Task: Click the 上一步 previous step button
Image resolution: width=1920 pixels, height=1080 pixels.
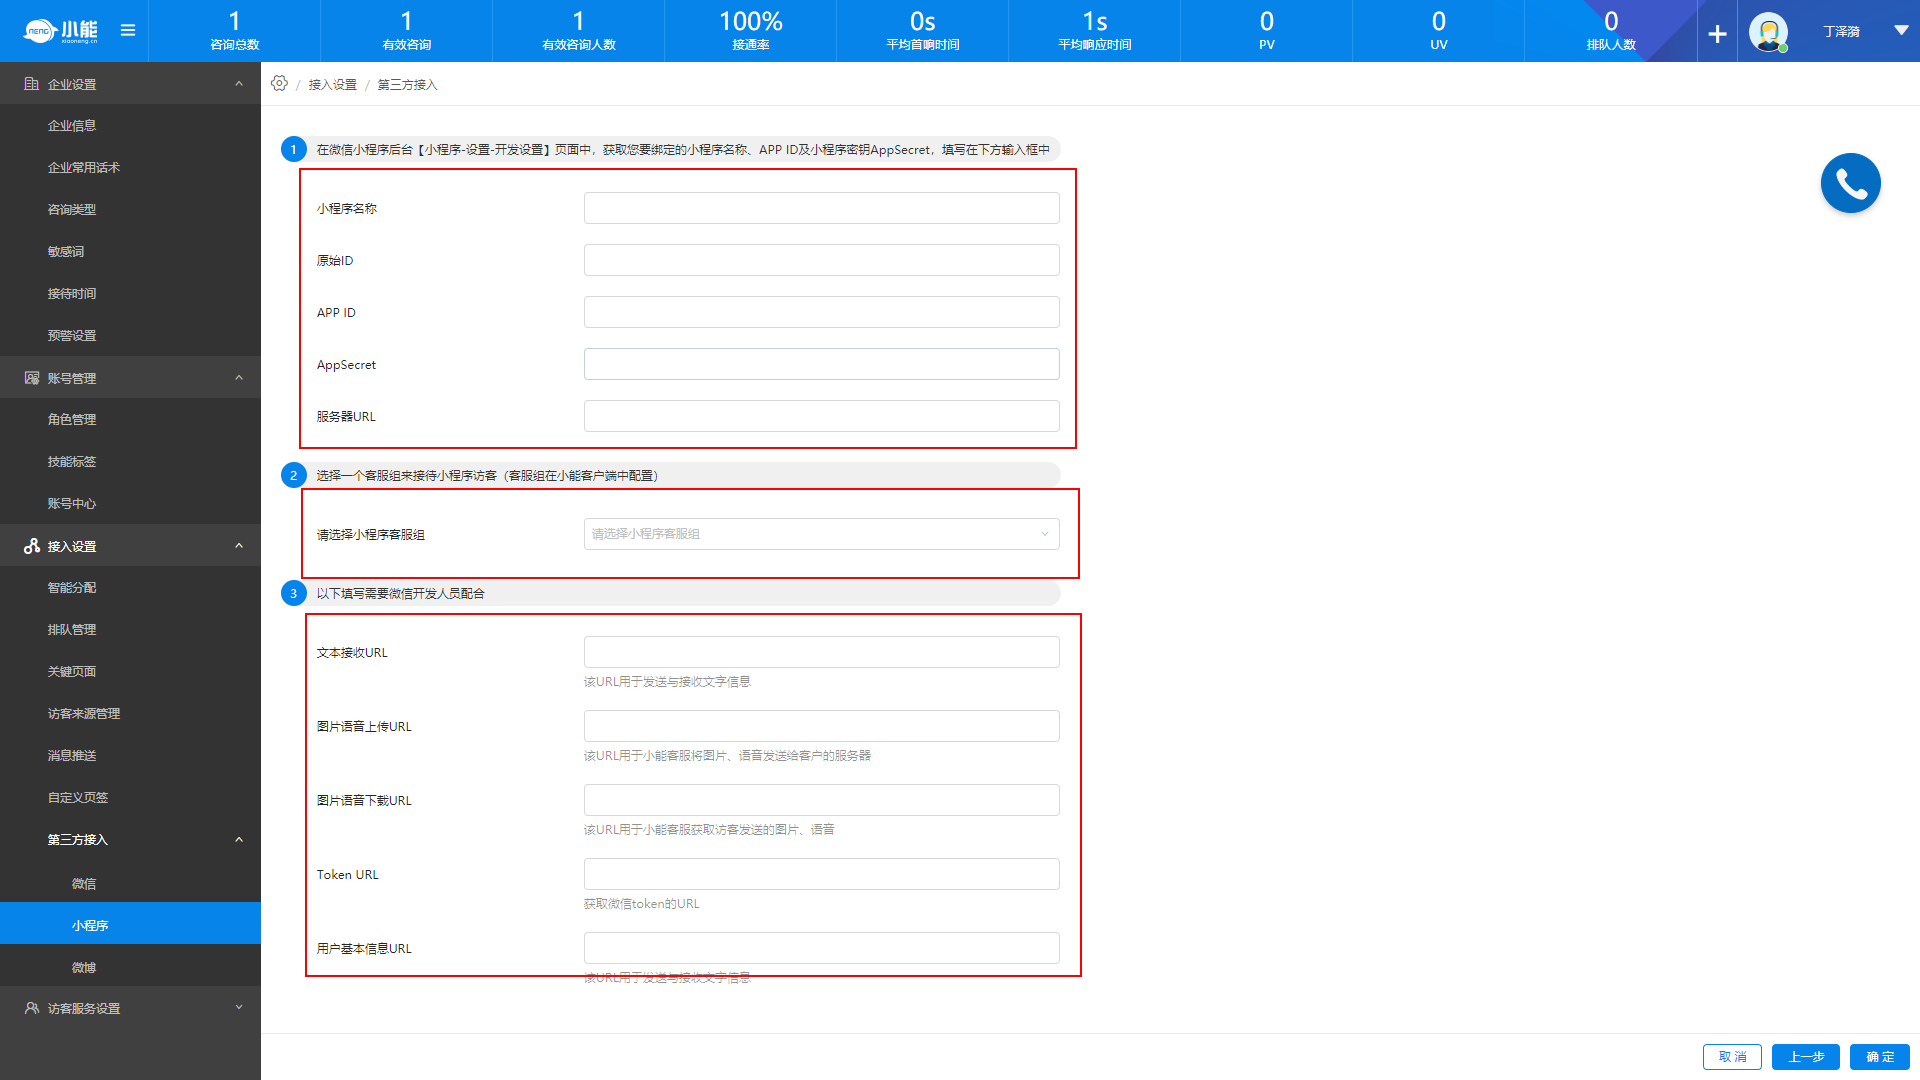Action: click(1805, 1057)
